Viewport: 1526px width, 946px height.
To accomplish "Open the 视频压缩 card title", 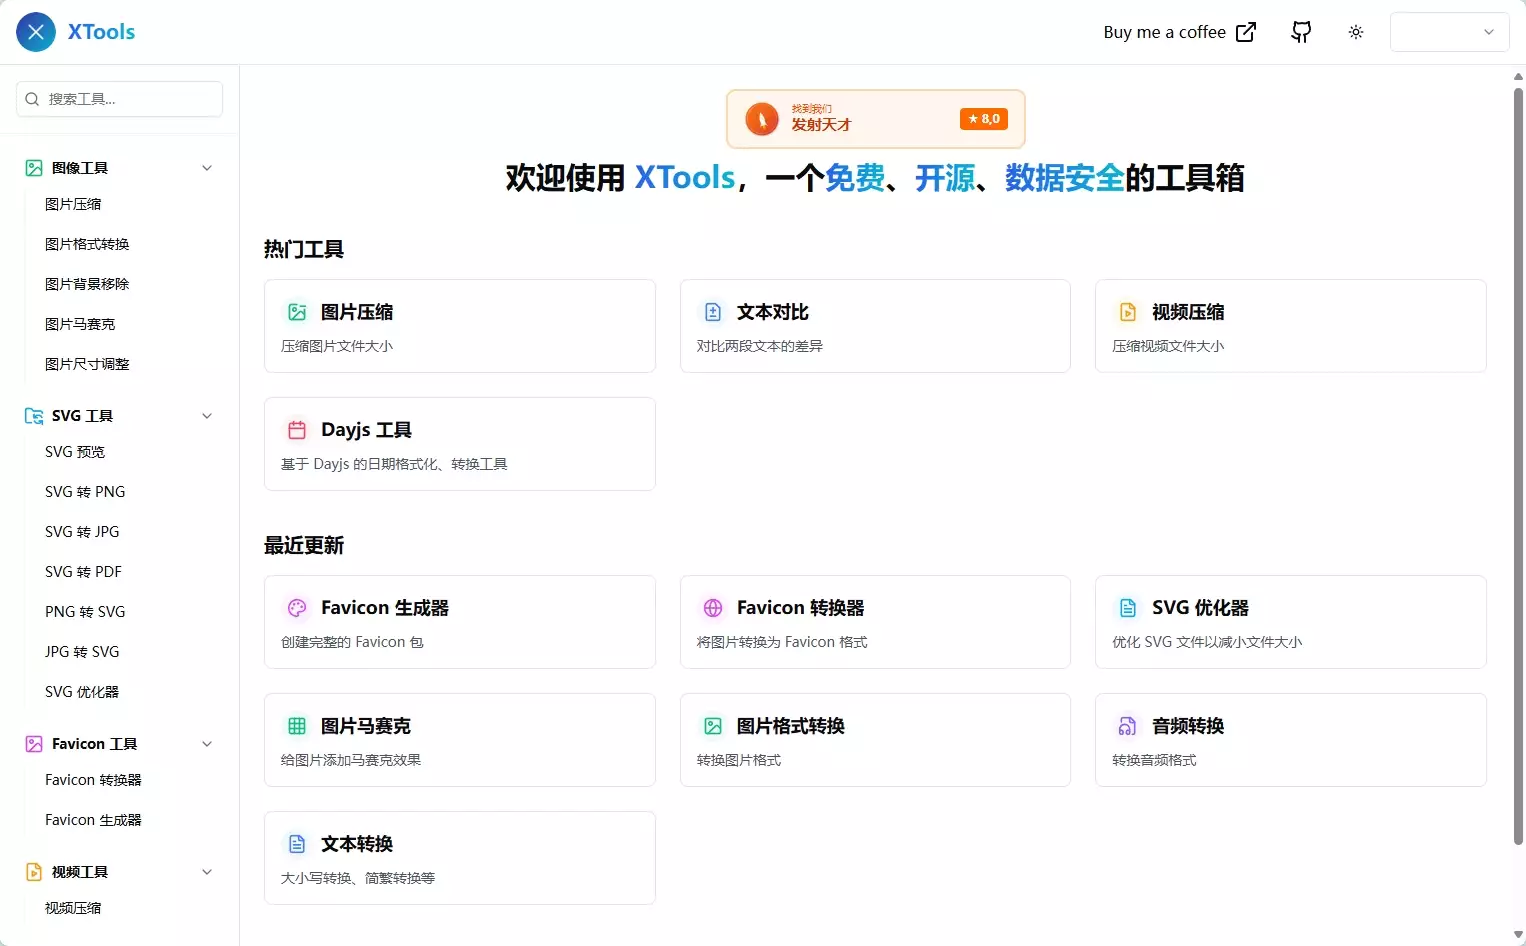I will (1188, 312).
